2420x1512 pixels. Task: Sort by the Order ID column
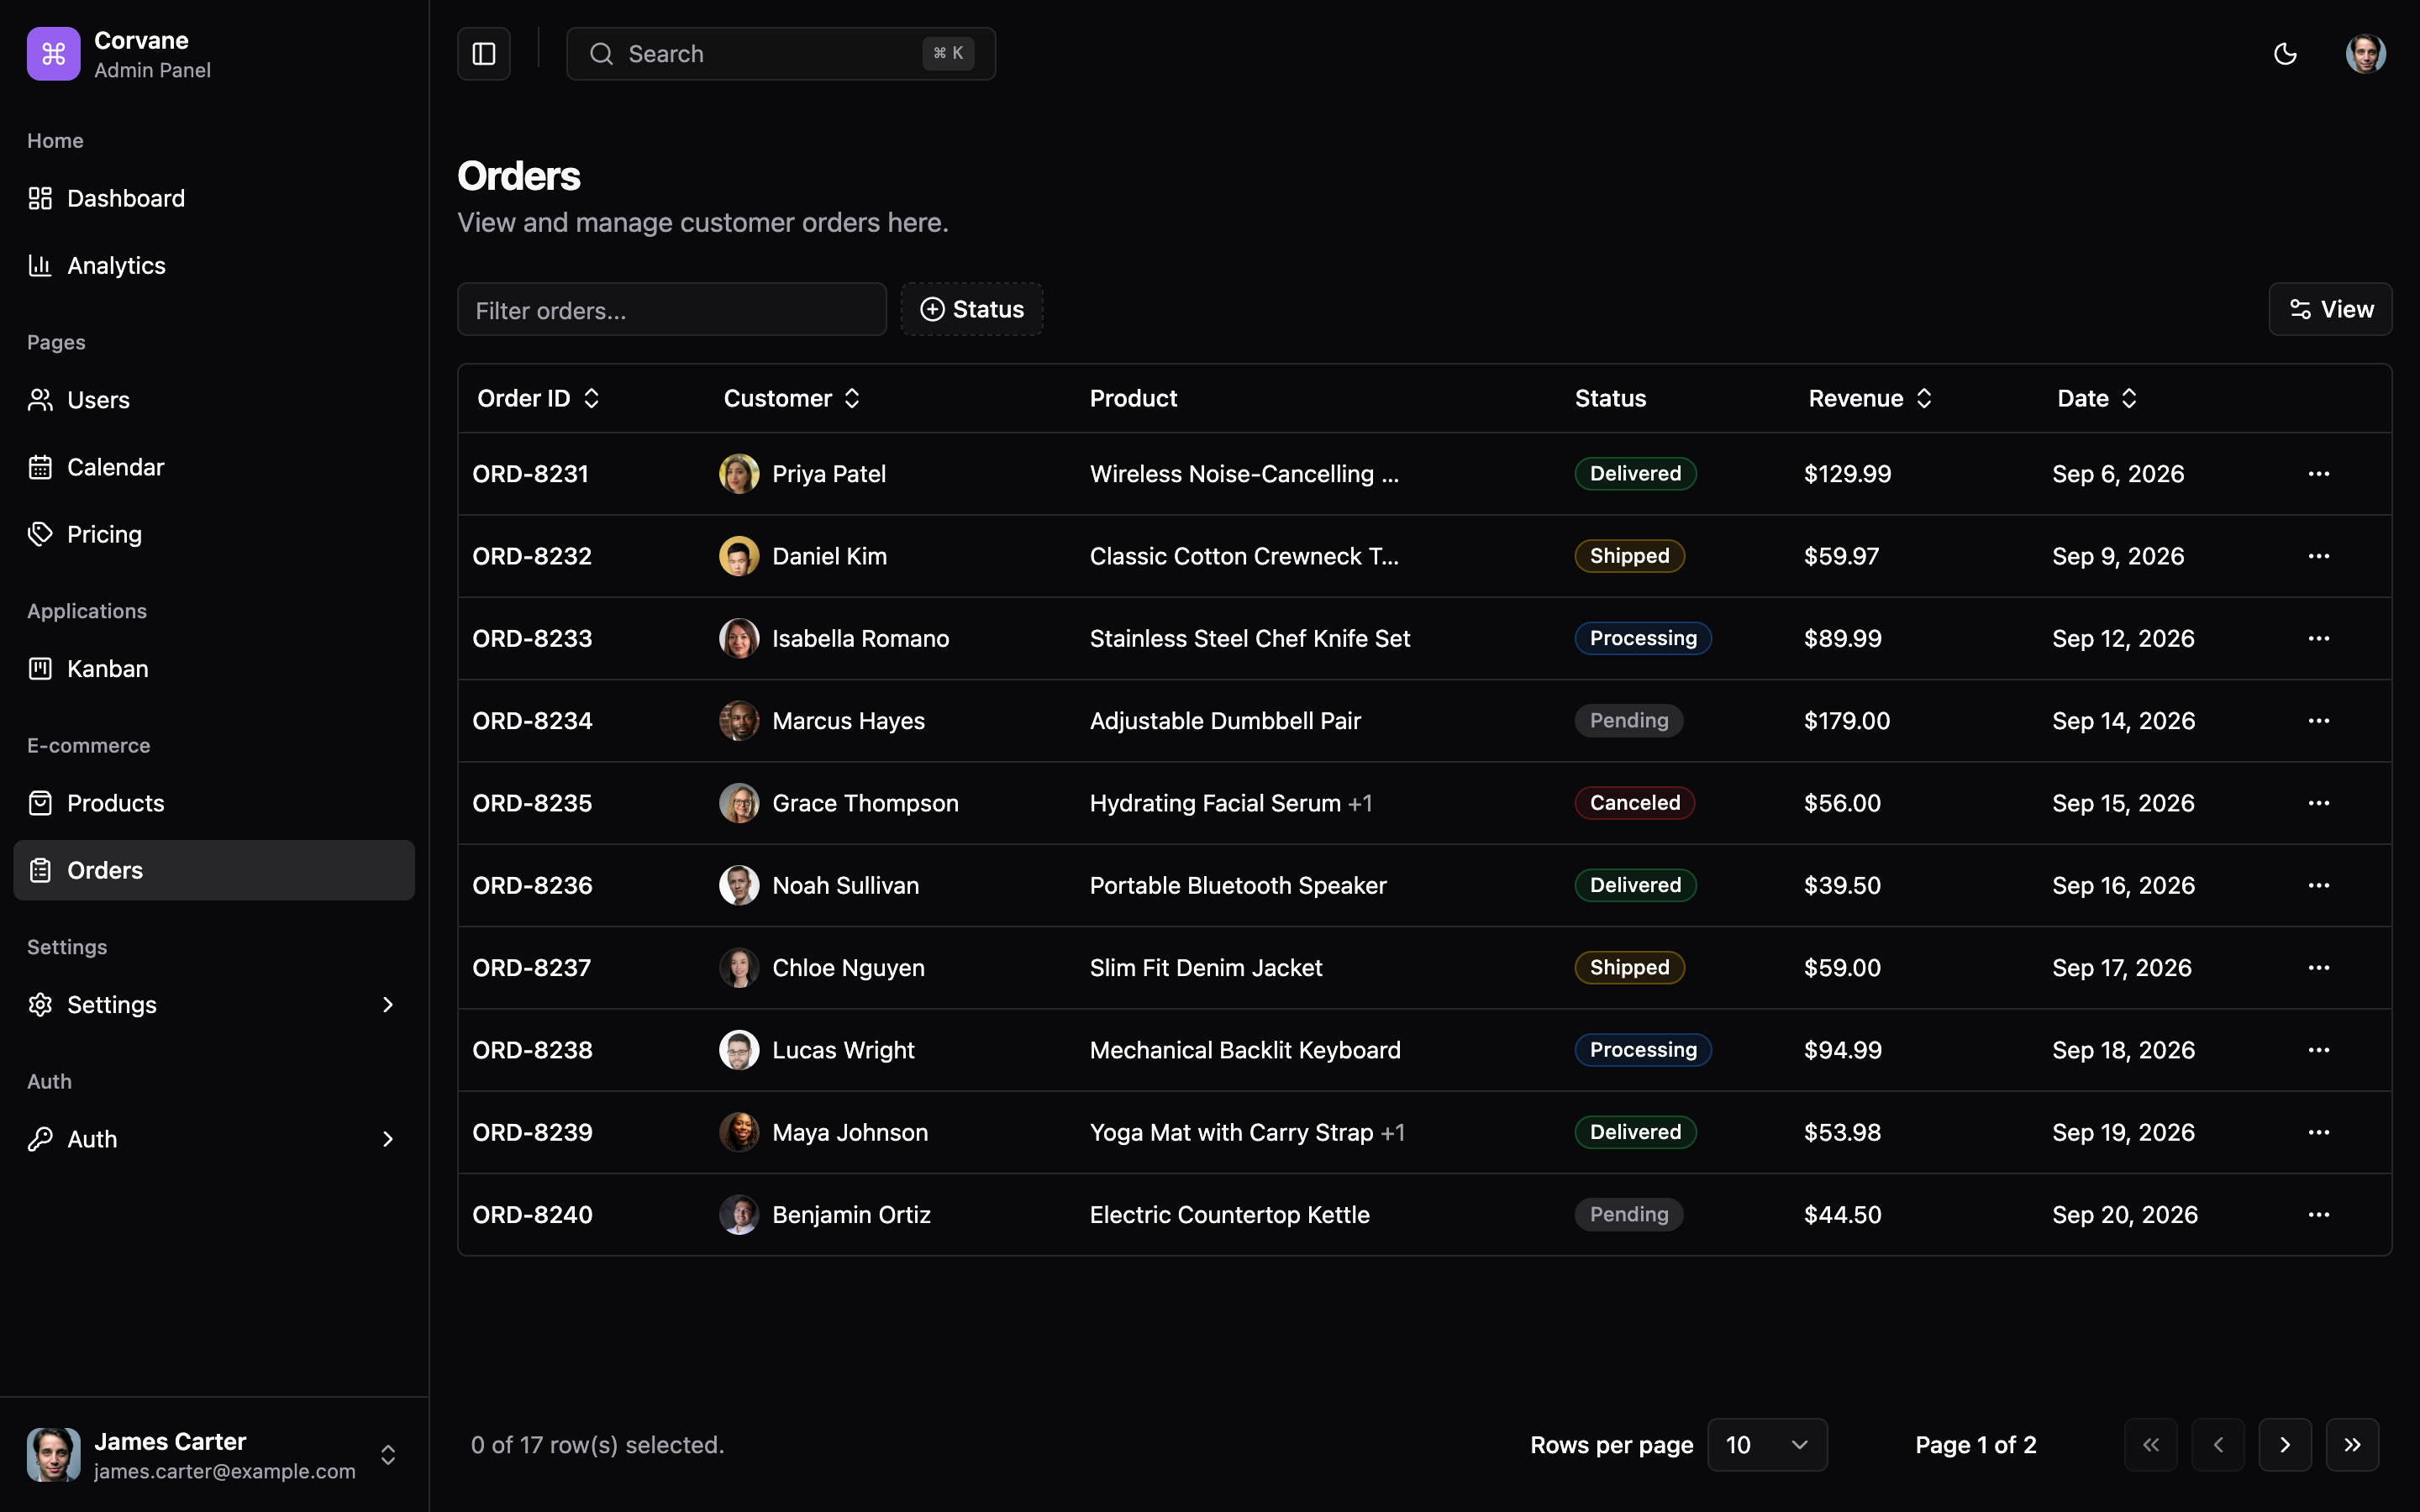point(539,398)
